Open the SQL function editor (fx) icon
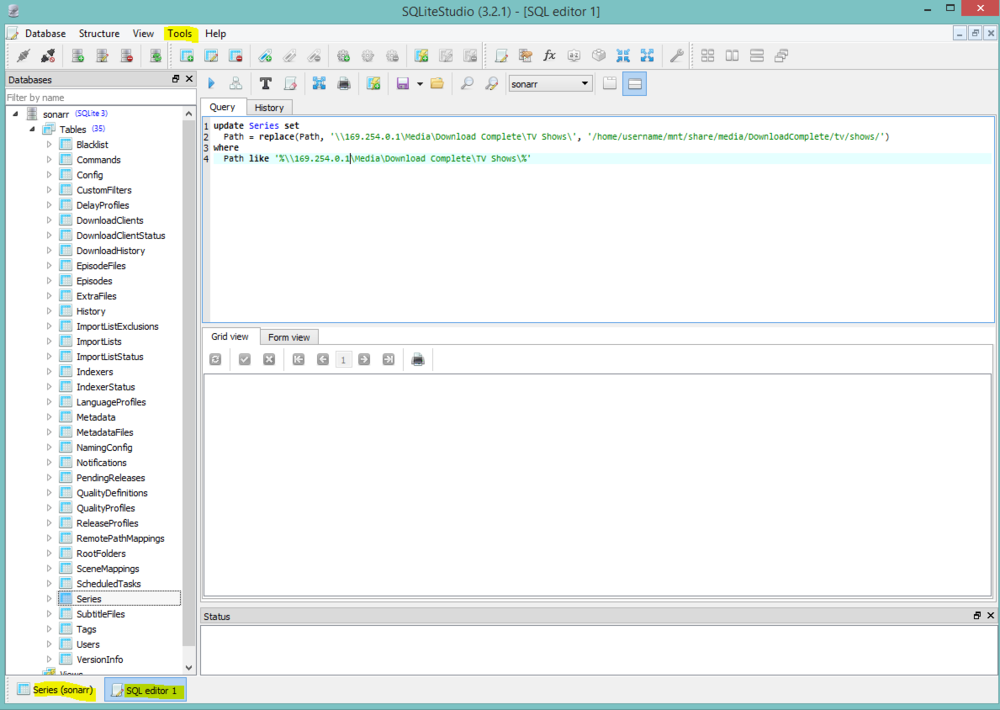Screen dimensions: 1000x710 click(549, 56)
